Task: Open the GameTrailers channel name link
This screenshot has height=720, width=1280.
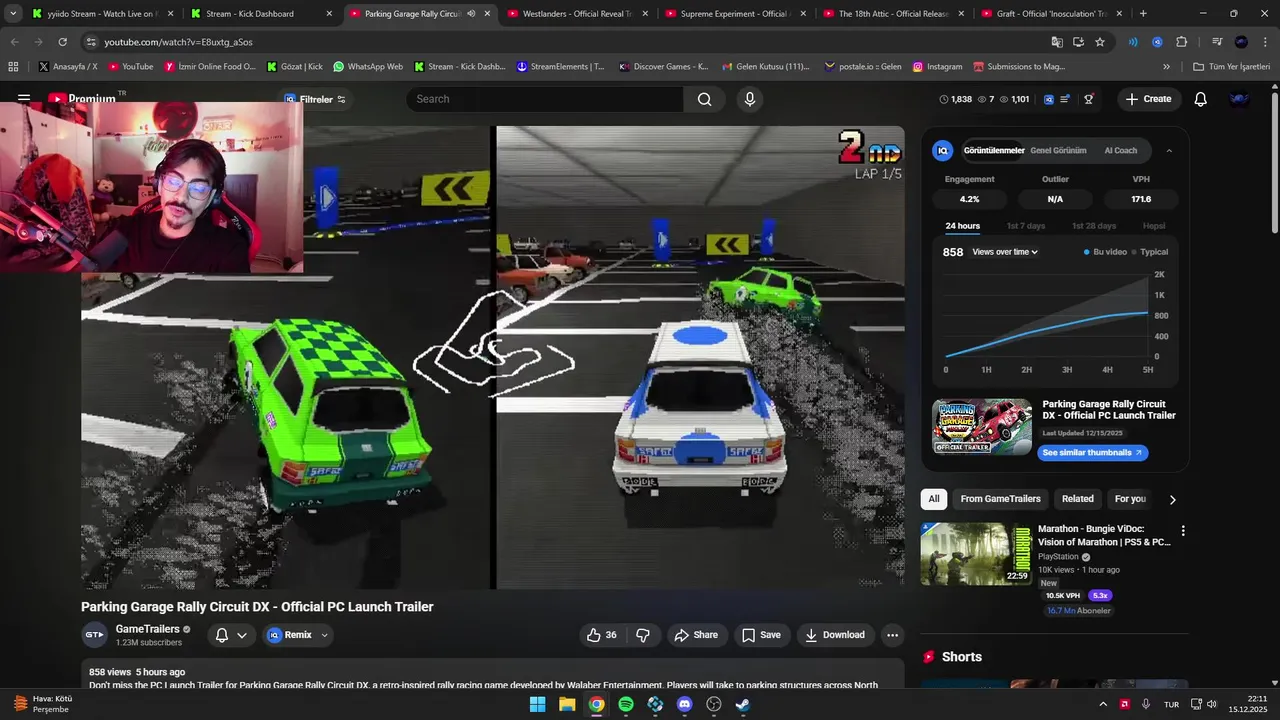Action: coord(147,629)
